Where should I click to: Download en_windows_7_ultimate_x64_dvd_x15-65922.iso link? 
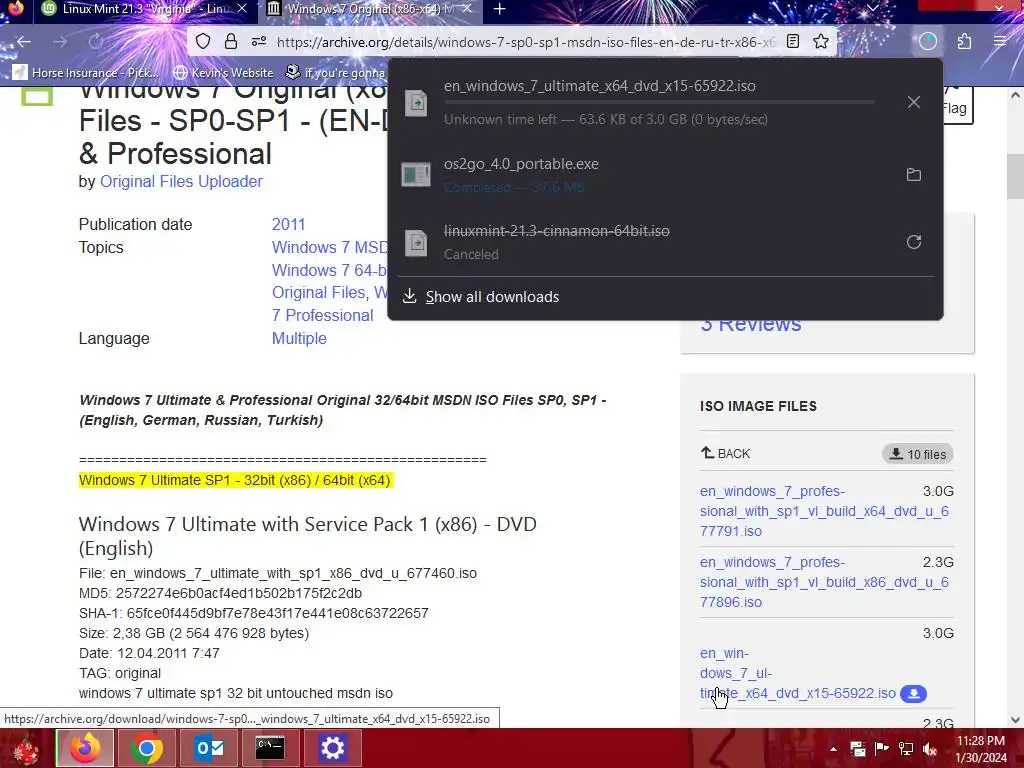[x=797, y=673]
